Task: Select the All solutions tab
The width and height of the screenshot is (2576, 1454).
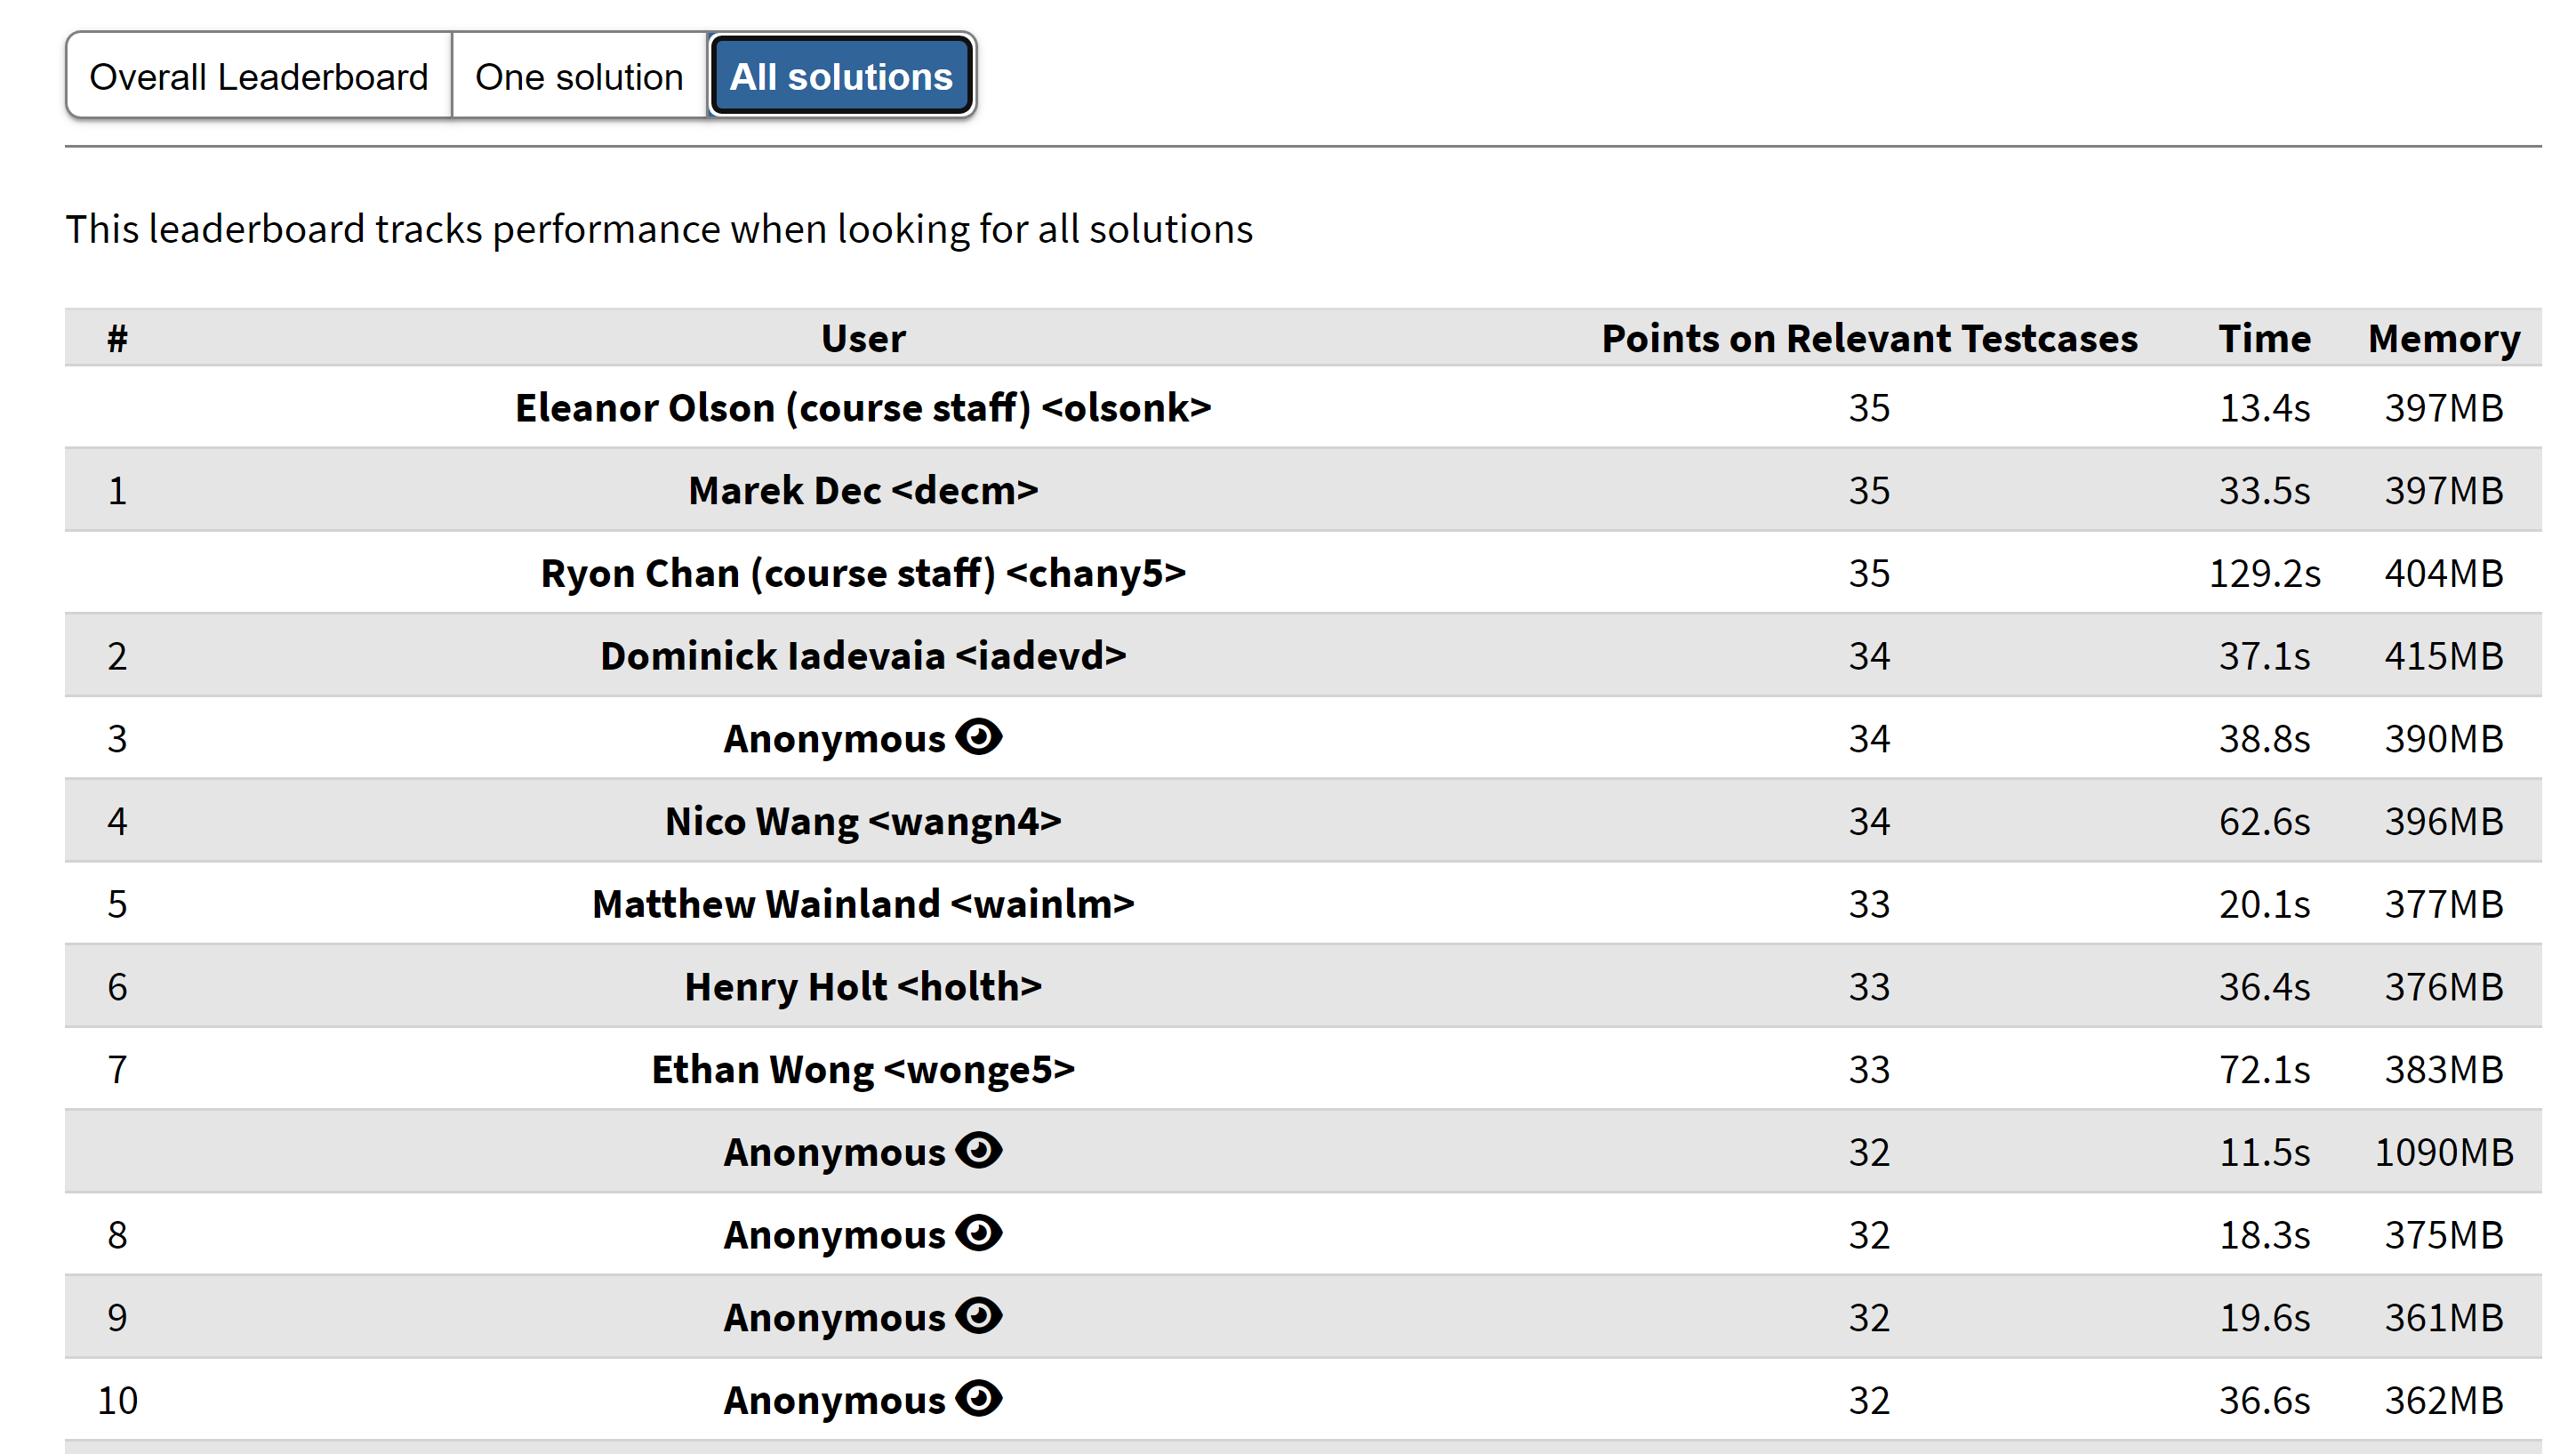Action: coord(841,76)
